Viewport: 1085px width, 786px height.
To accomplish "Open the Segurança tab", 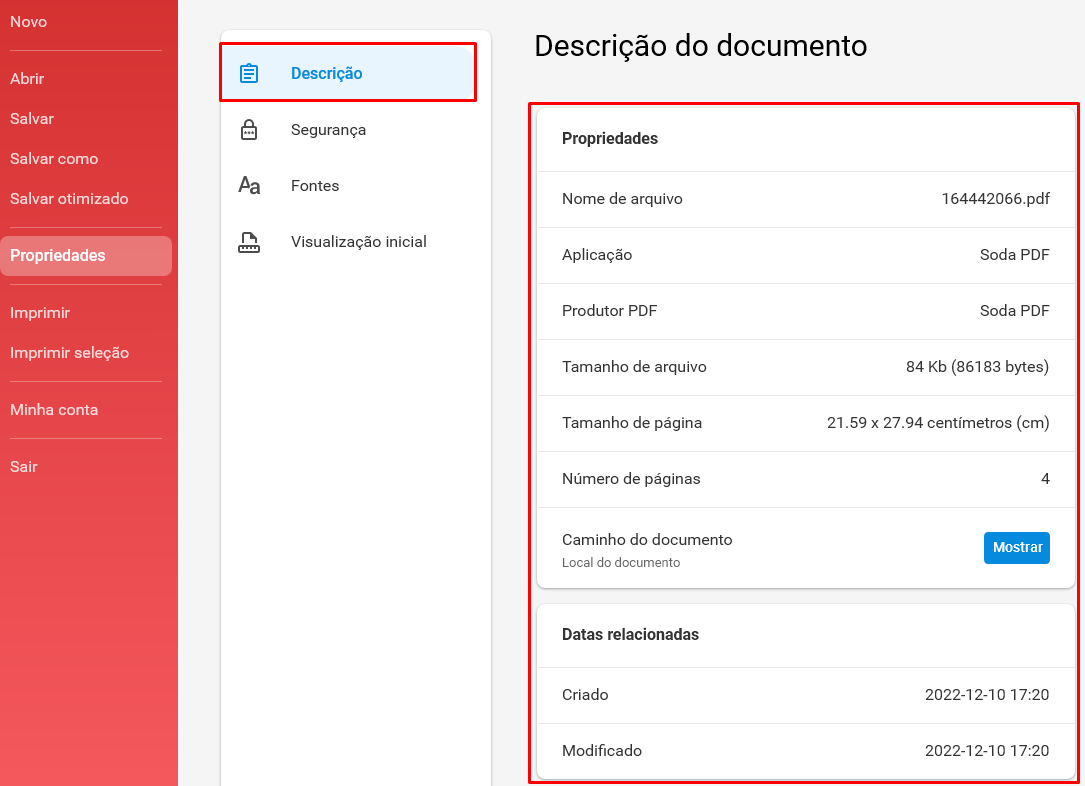I will point(348,130).
